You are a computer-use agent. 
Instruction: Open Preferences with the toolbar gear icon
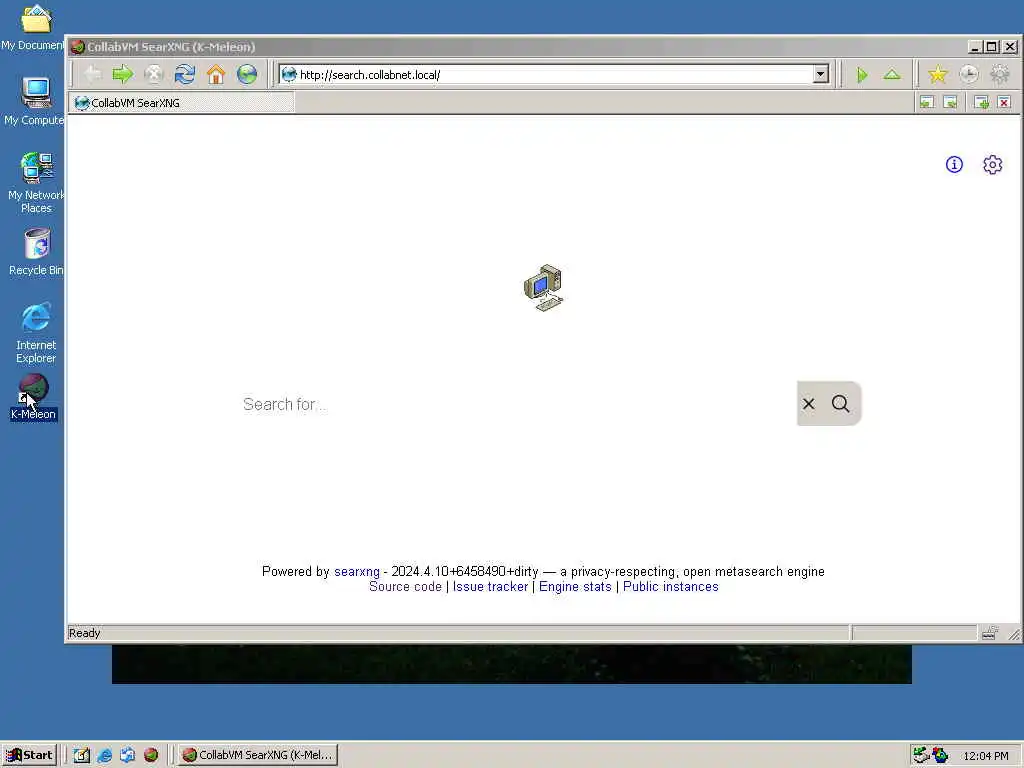pos(1000,74)
